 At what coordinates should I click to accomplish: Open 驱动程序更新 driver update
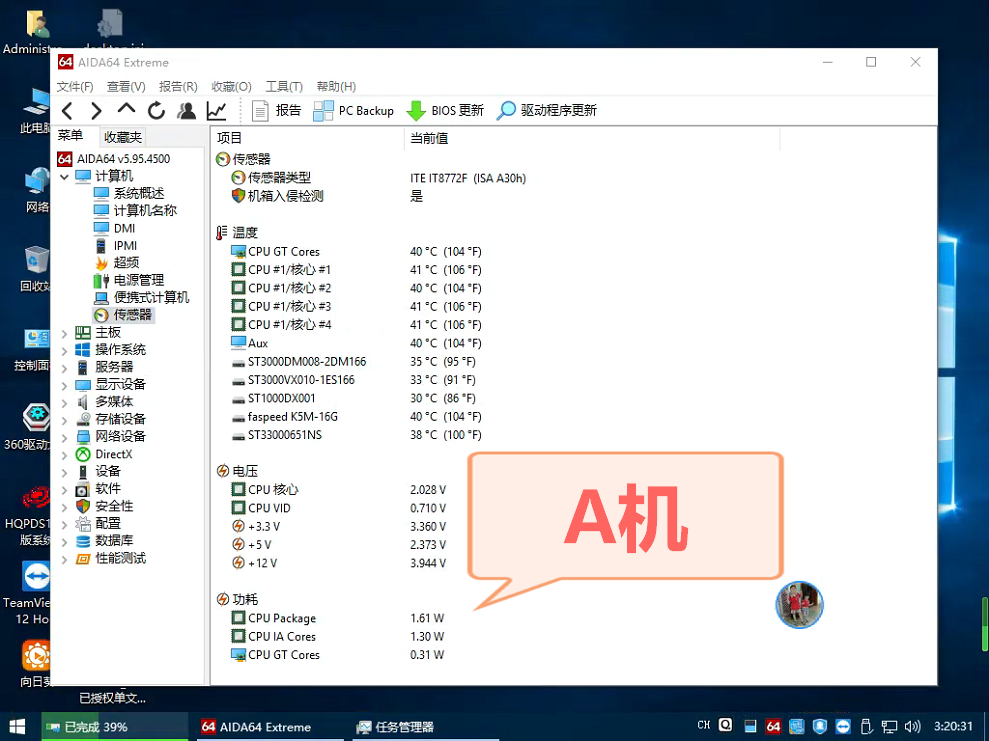(547, 111)
